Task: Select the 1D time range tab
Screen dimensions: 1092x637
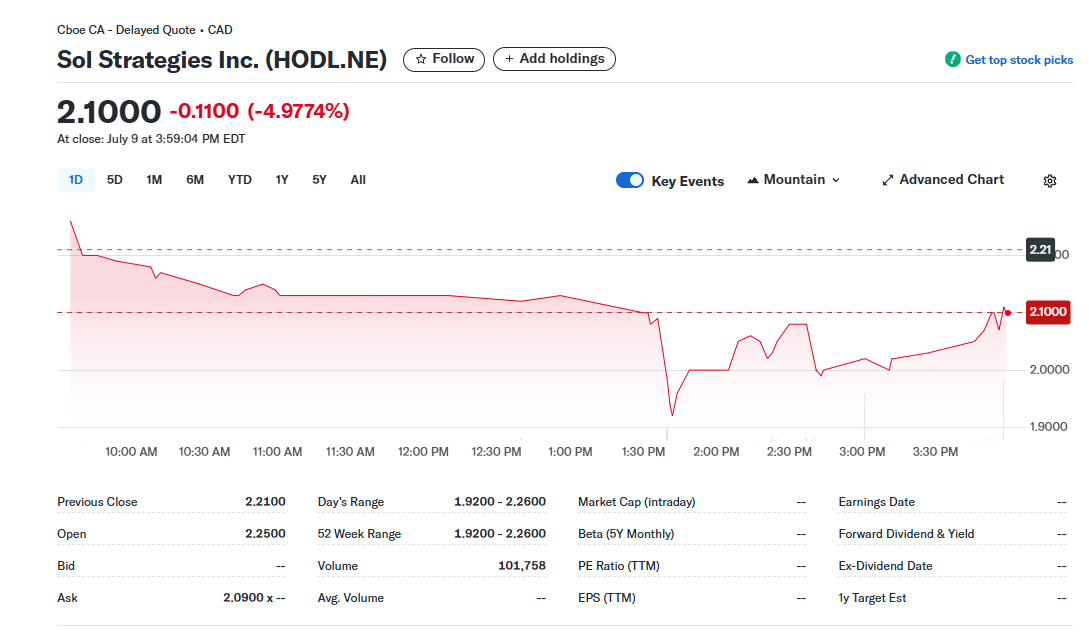Action: 76,180
